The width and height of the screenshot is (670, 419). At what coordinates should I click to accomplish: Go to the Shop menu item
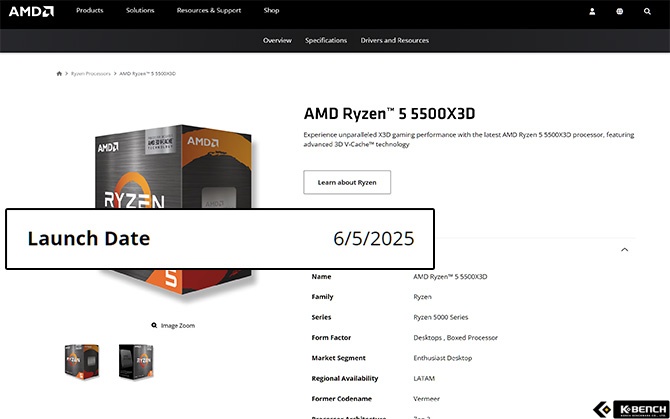point(271,10)
